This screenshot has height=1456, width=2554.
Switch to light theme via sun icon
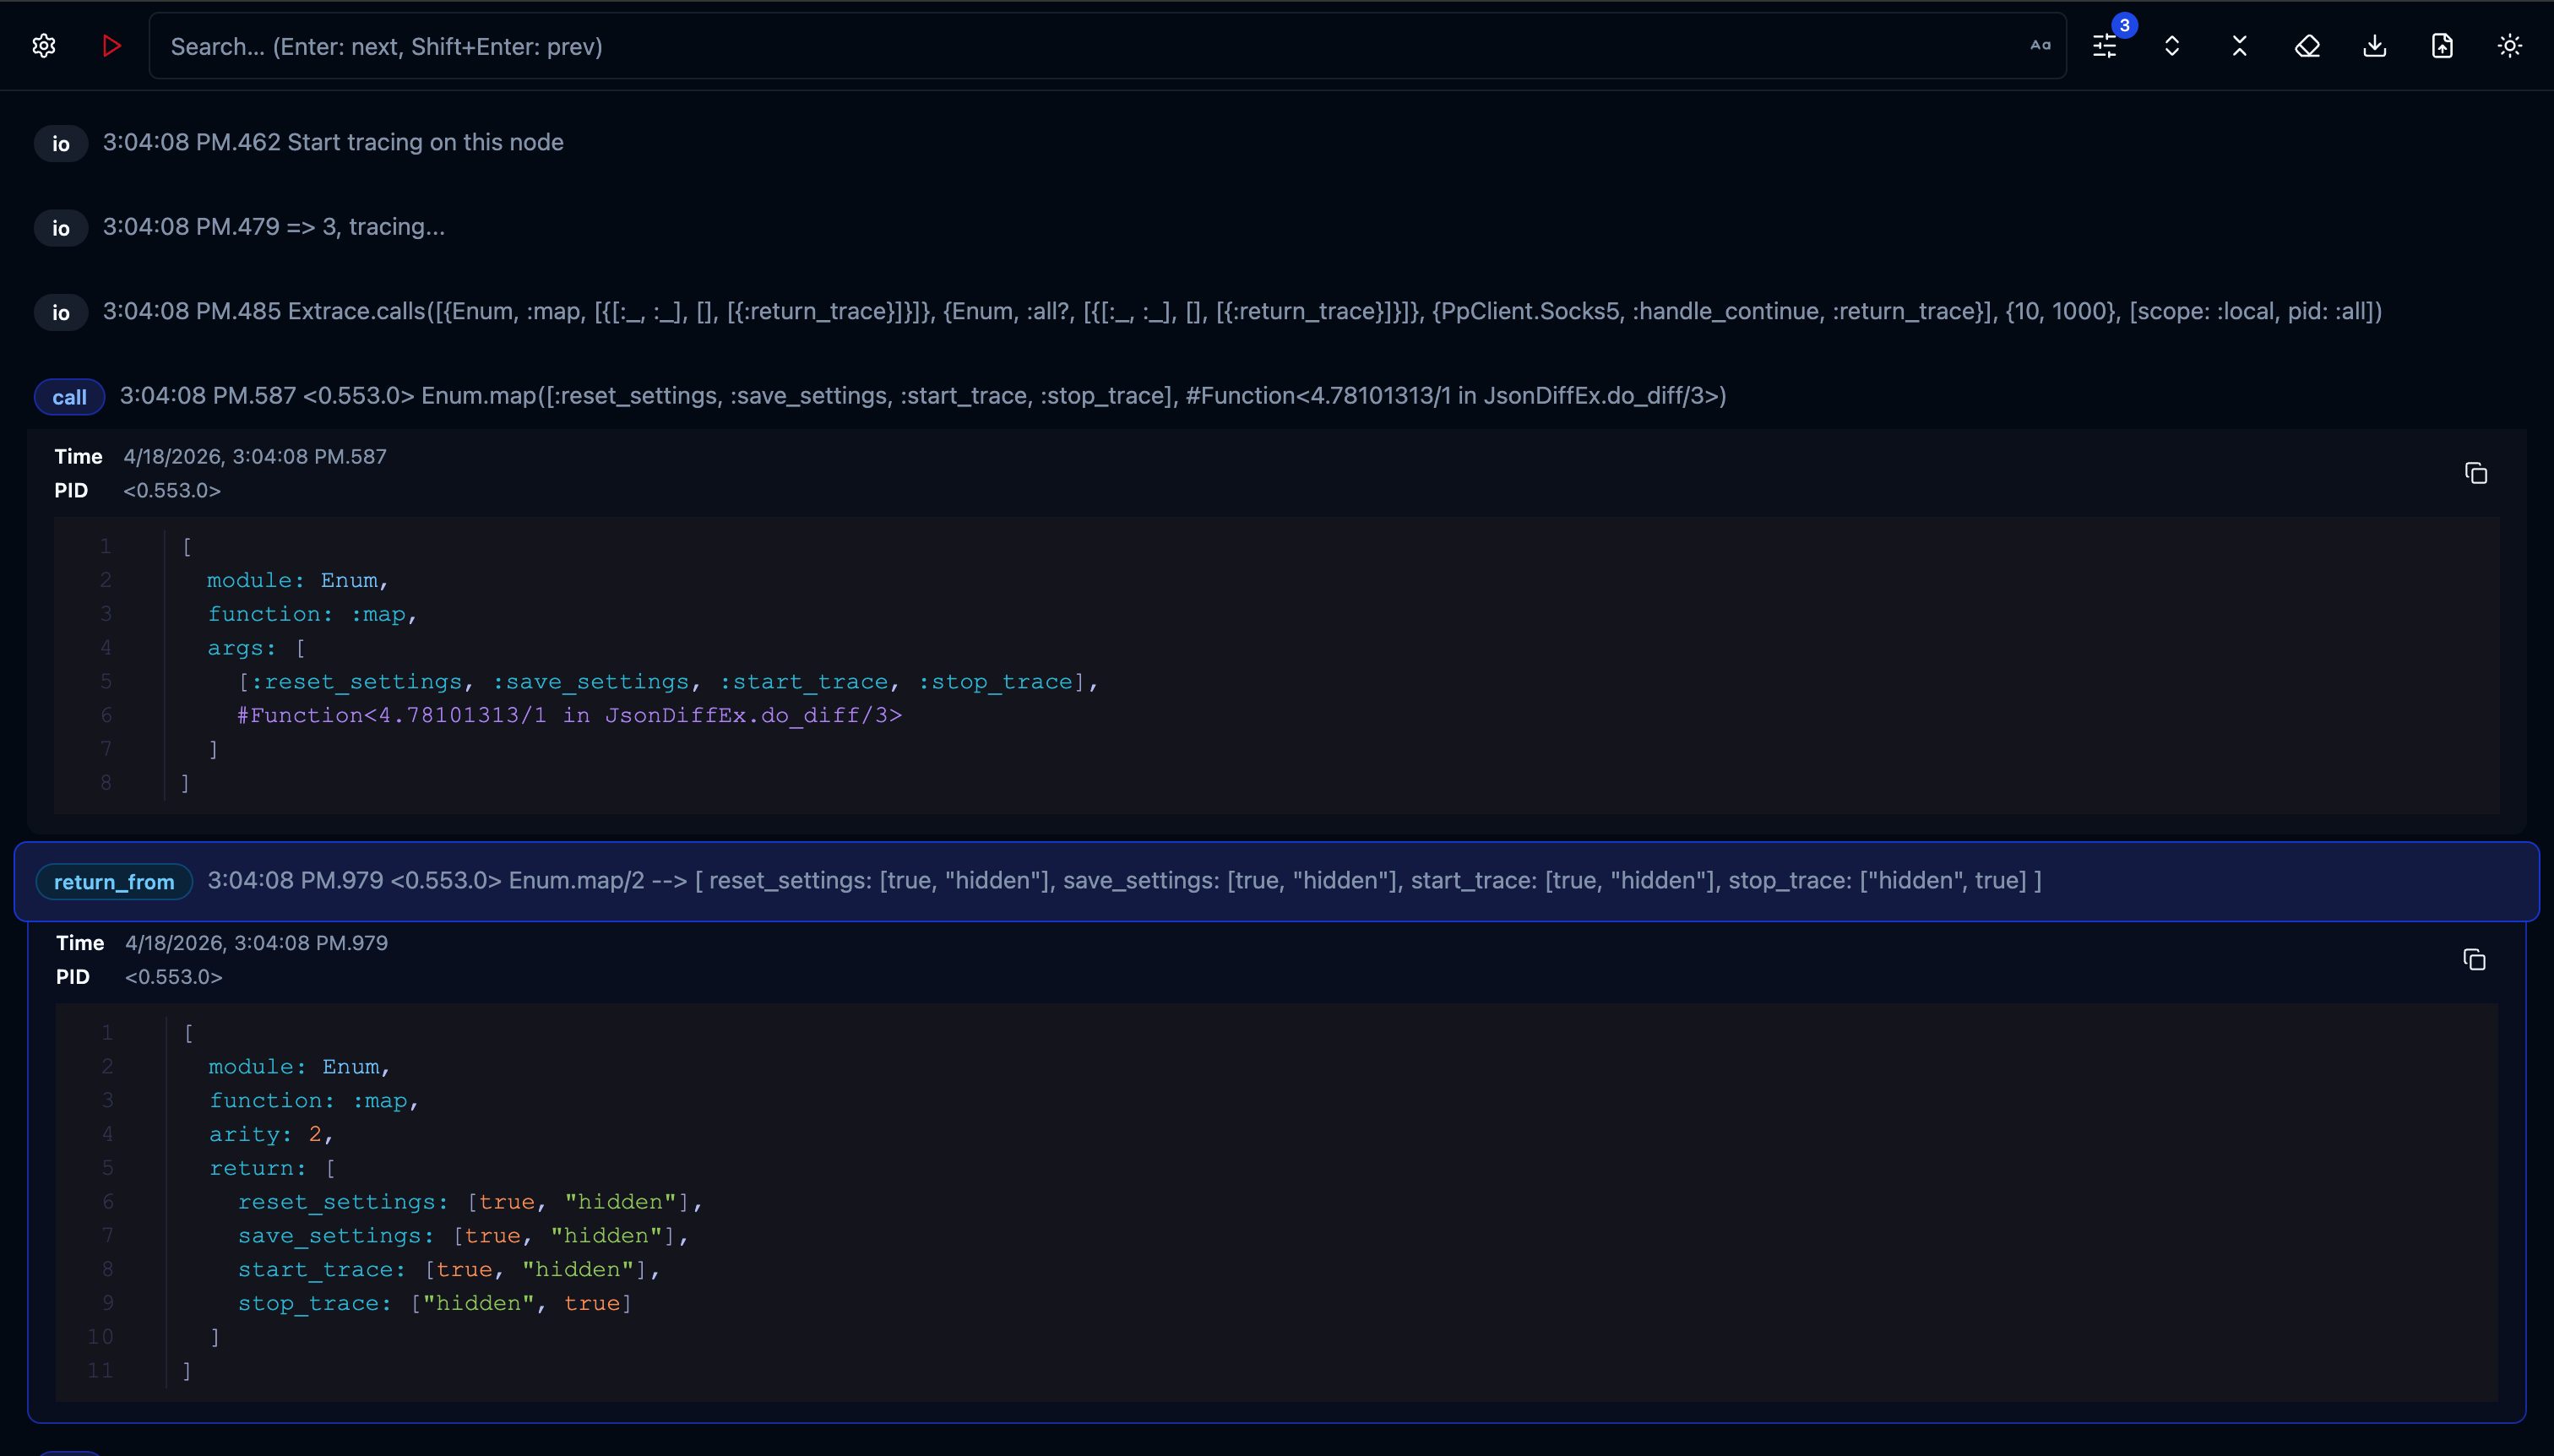tap(2511, 46)
